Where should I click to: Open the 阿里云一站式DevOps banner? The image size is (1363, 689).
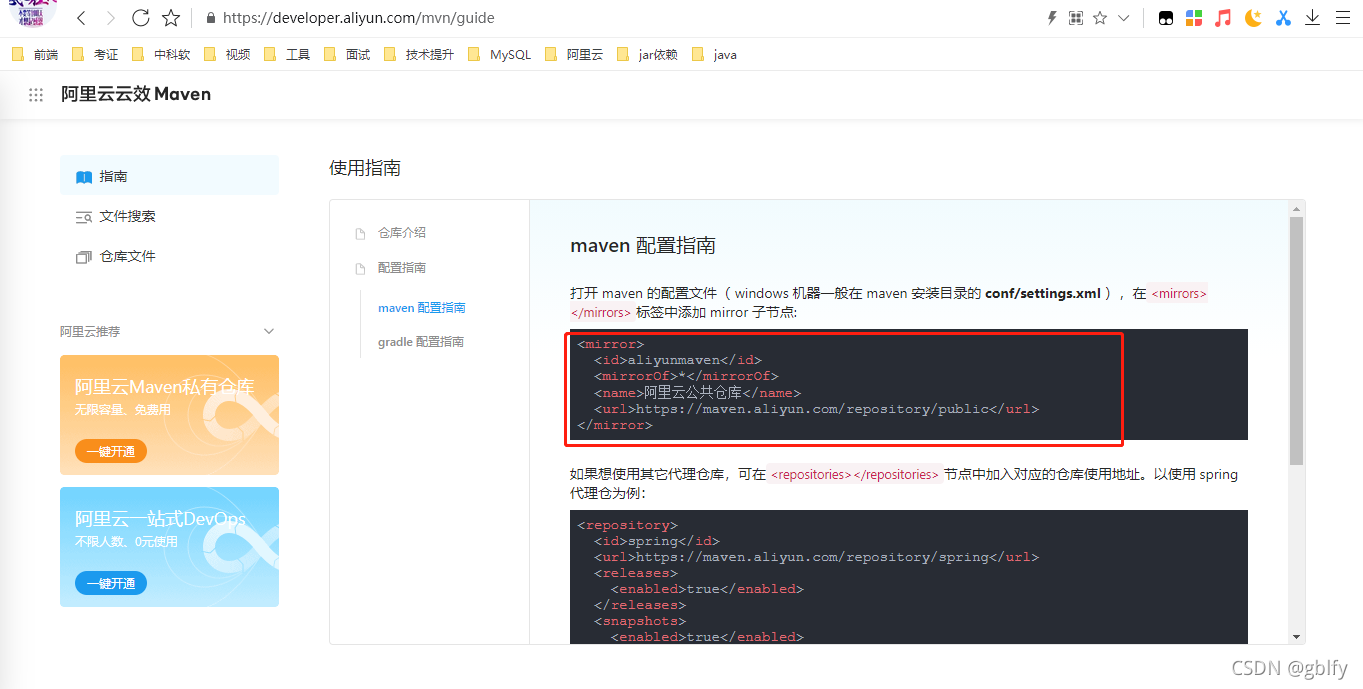point(169,547)
